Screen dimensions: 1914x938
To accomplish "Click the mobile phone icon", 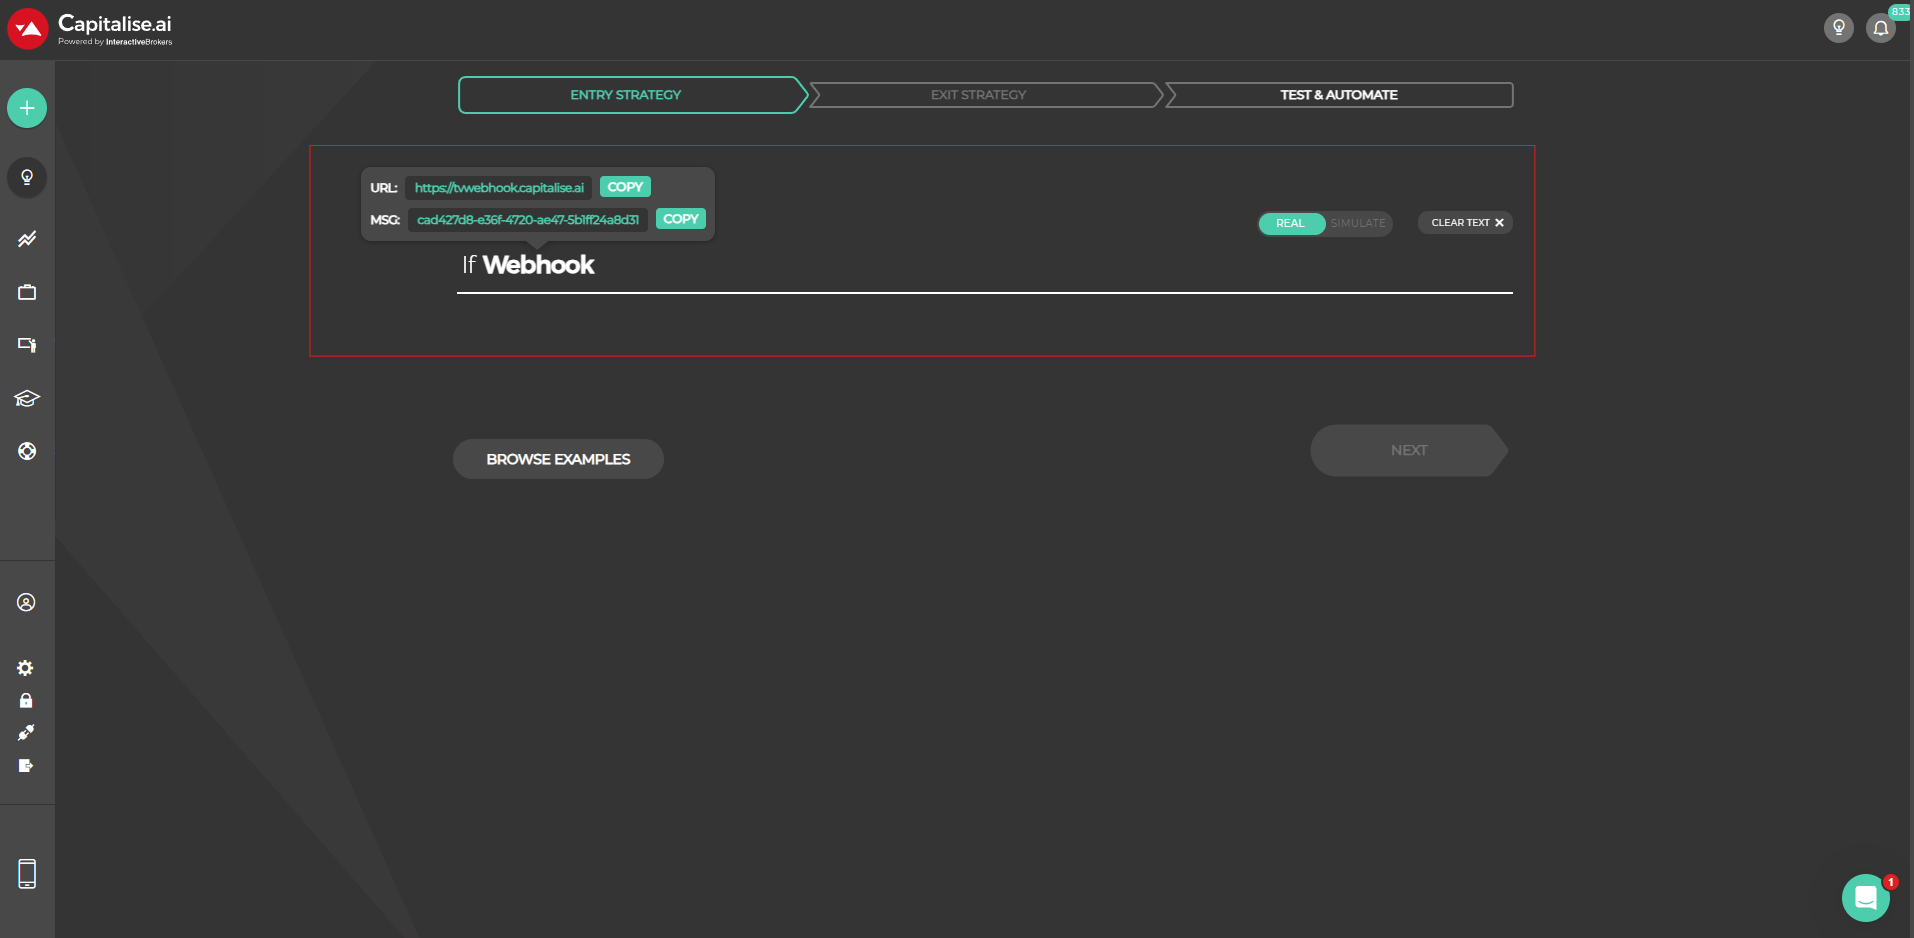I will click(x=27, y=874).
